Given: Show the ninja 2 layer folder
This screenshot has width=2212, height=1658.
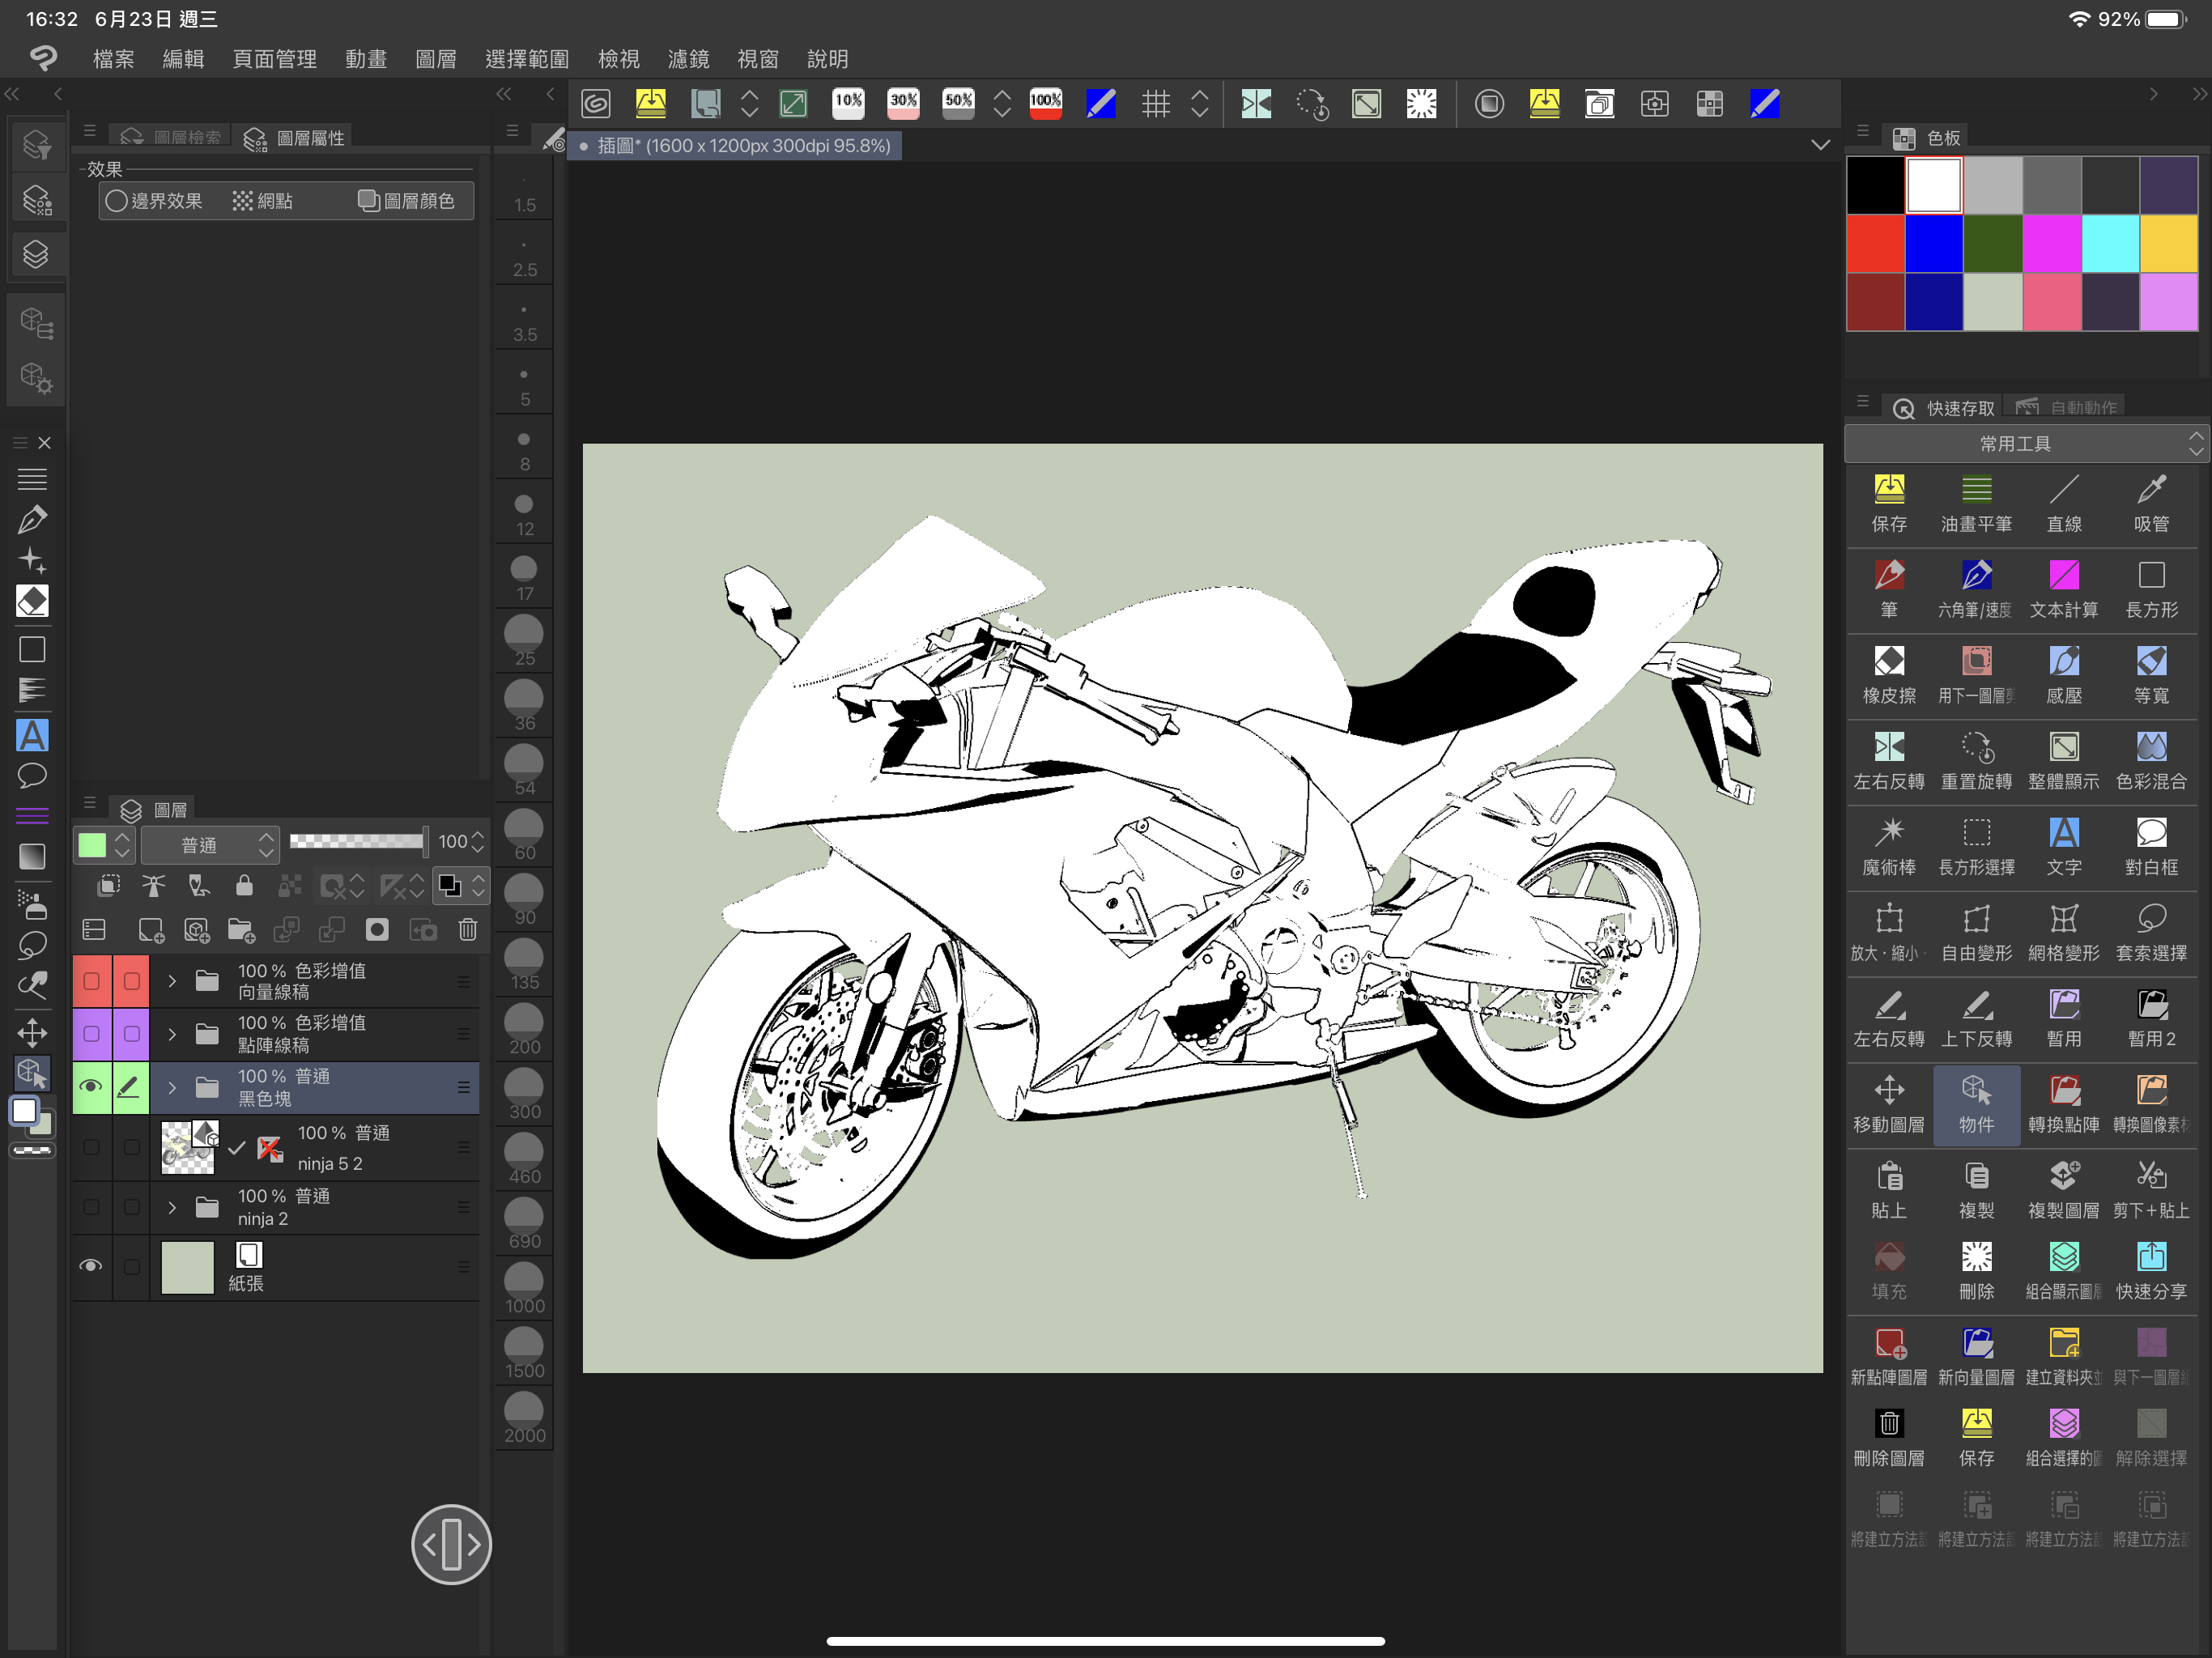Looking at the screenshot, I should coord(91,1207).
